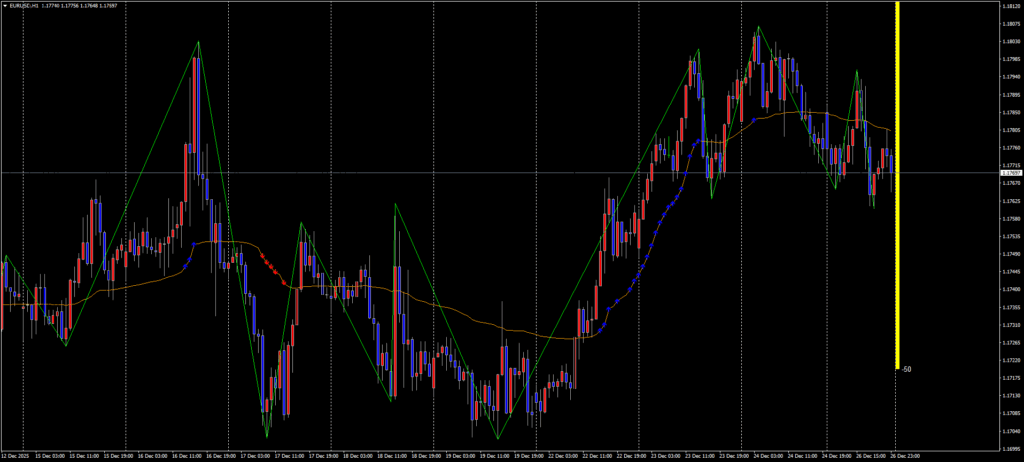Click the 12 Dec 2025 date label
The width and height of the screenshot is (1024, 462).
[17, 455]
